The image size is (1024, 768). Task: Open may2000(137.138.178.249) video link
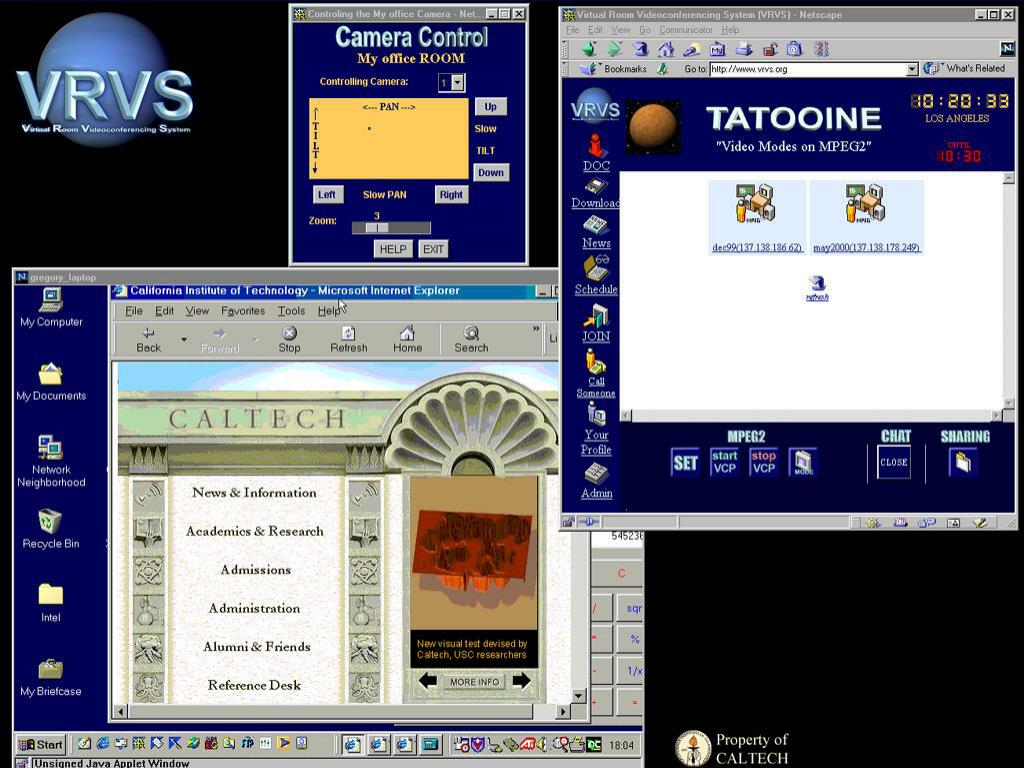coord(866,248)
